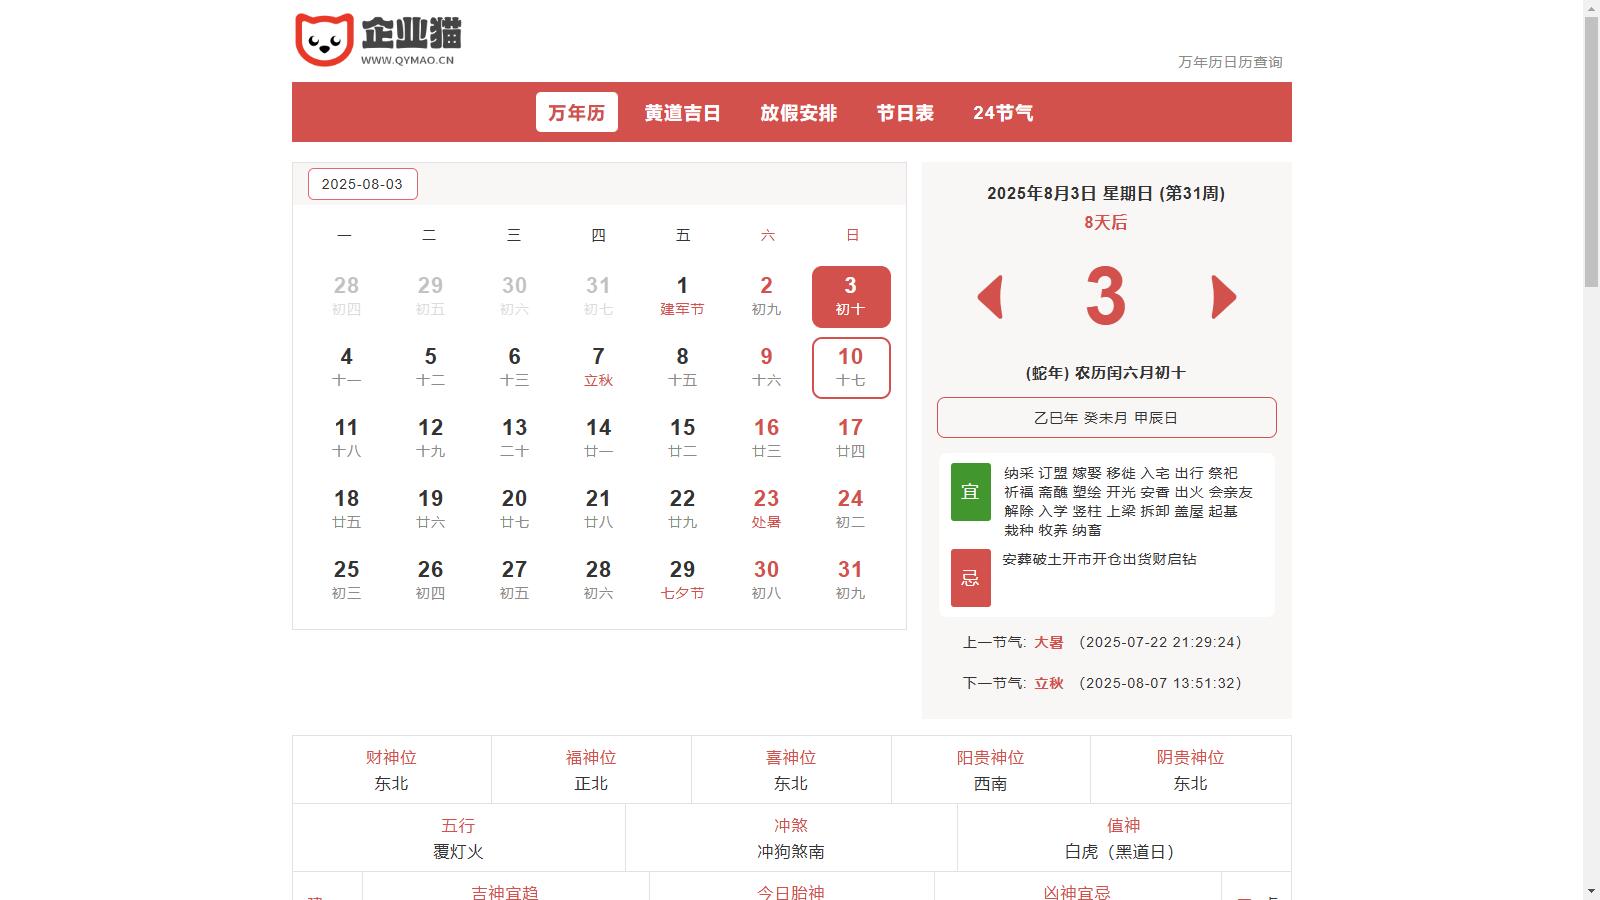Screen dimensions: 1600x900
Task: Select August 10 in the calendar
Action: coord(850,367)
